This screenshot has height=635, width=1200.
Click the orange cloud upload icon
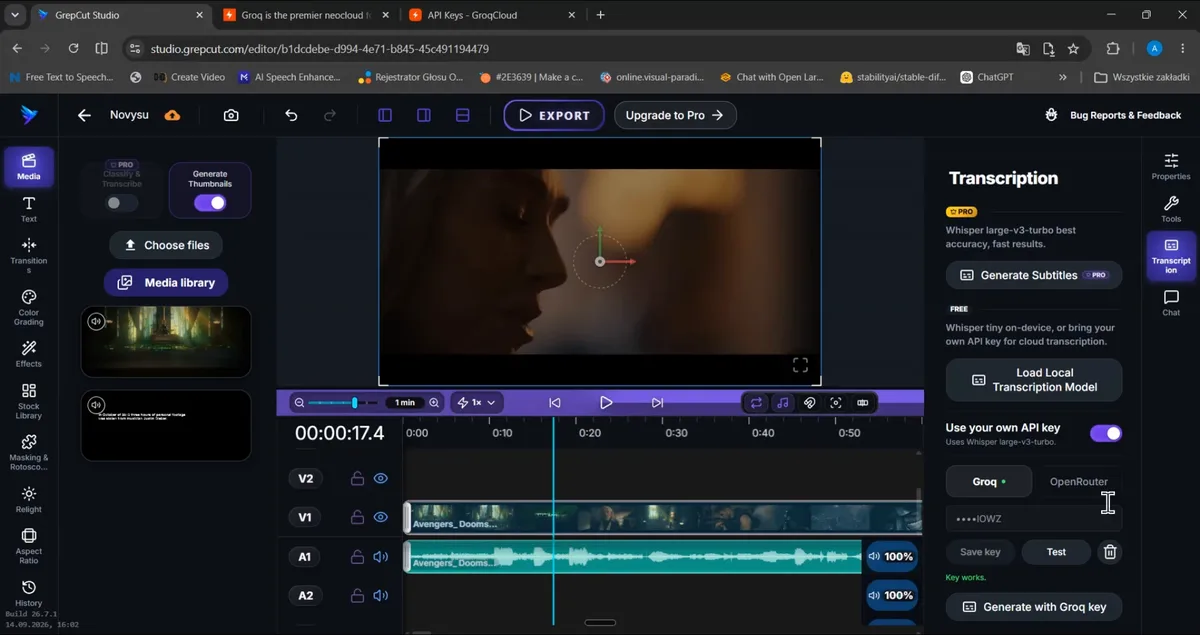(x=172, y=115)
